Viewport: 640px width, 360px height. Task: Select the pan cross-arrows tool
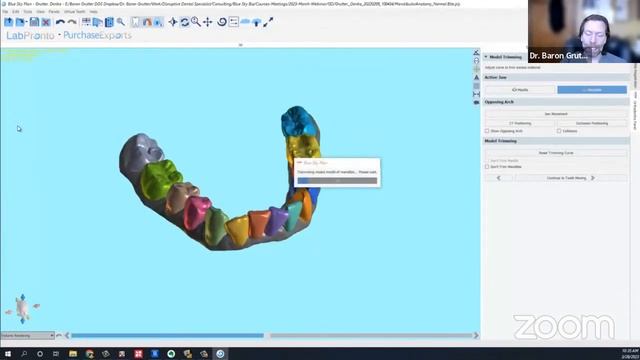click(x=208, y=22)
